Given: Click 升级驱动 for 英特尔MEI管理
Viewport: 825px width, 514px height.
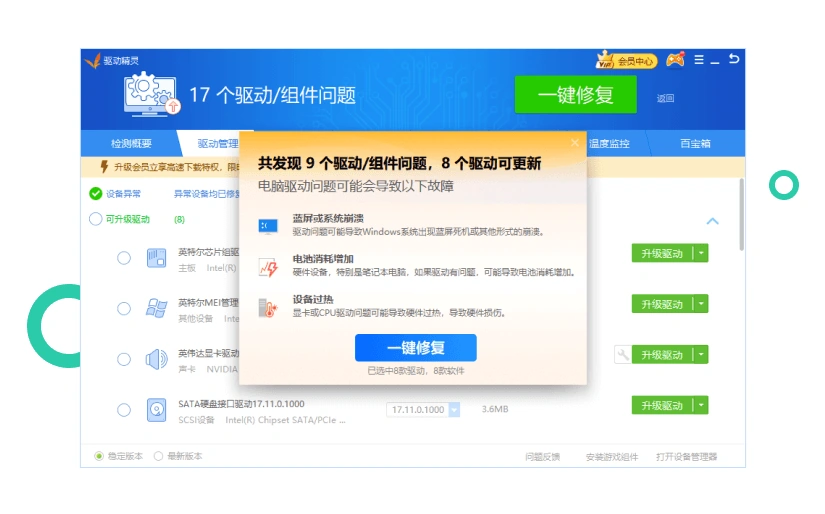Looking at the screenshot, I should click(662, 304).
